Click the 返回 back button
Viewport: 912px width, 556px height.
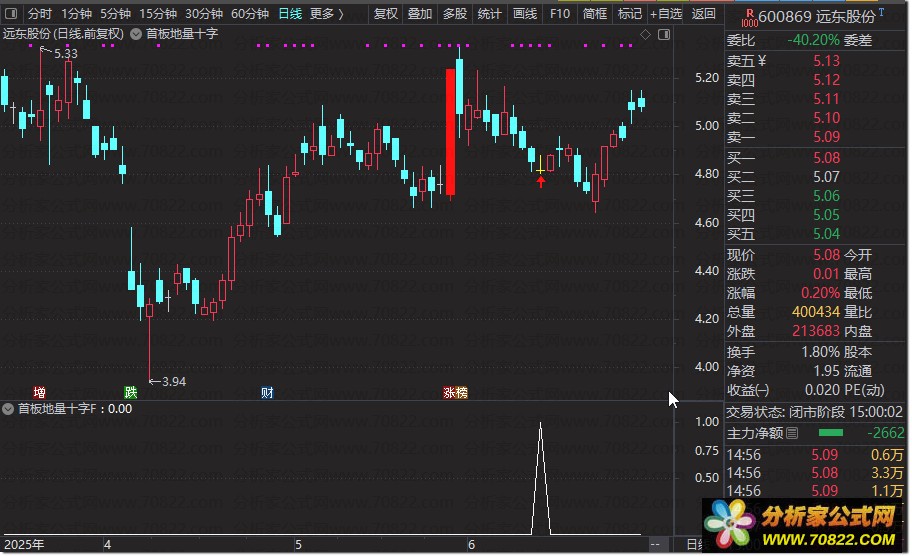click(x=703, y=13)
